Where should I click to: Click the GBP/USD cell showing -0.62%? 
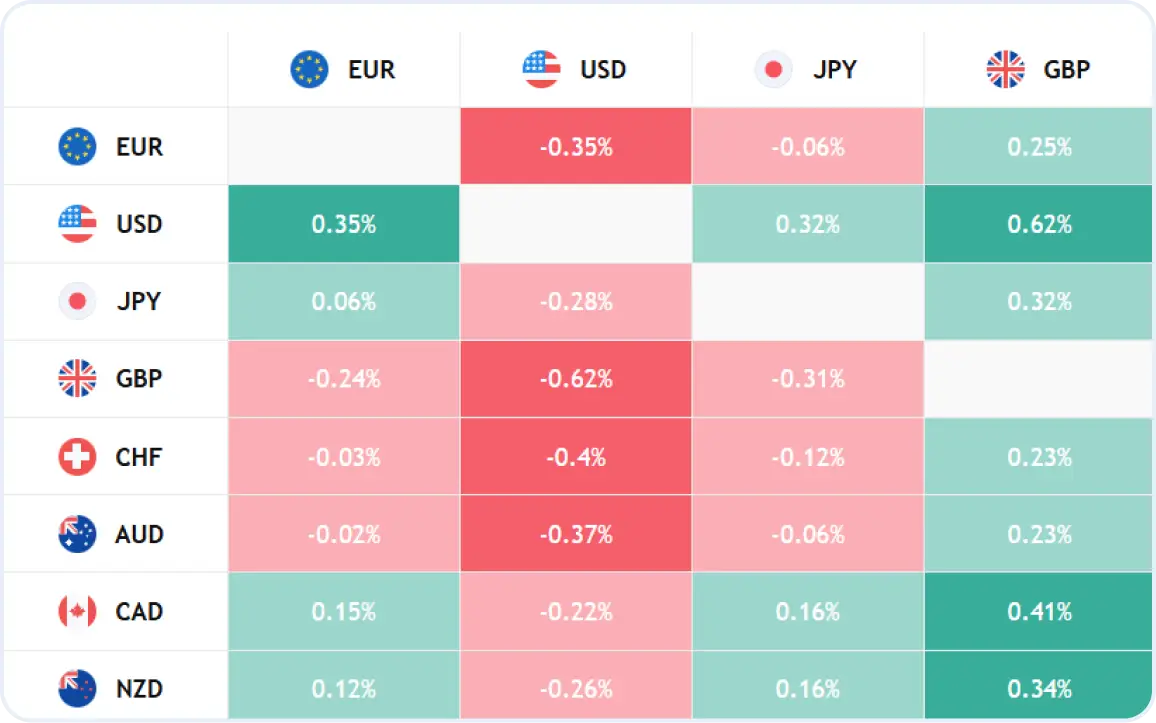click(576, 379)
